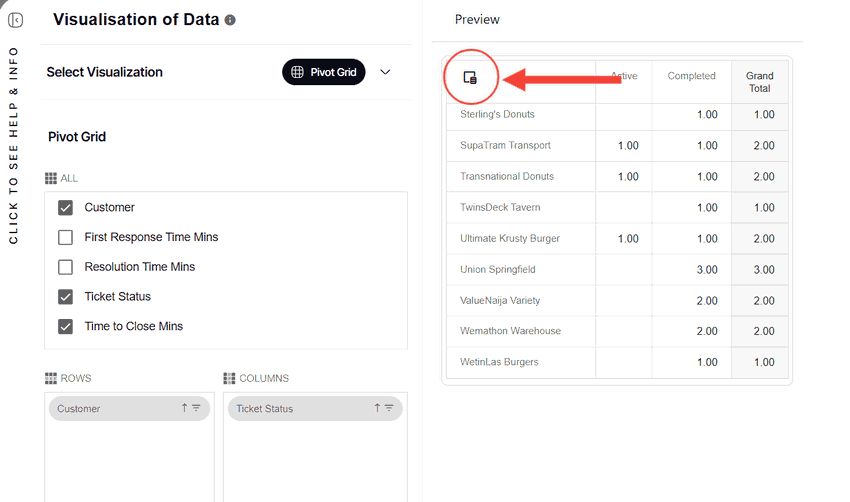850x502 pixels.
Task: Click the COLUMNS grid icon
Action: (229, 378)
